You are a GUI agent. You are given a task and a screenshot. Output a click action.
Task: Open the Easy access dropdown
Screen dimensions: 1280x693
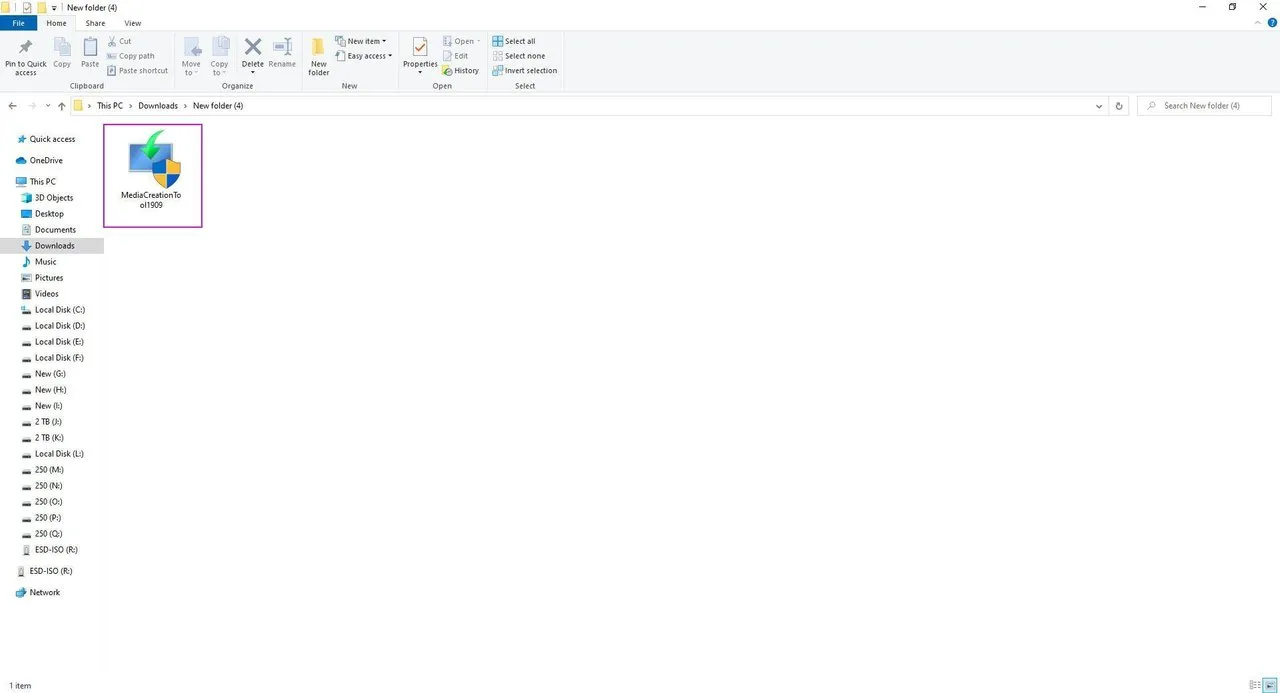click(364, 56)
